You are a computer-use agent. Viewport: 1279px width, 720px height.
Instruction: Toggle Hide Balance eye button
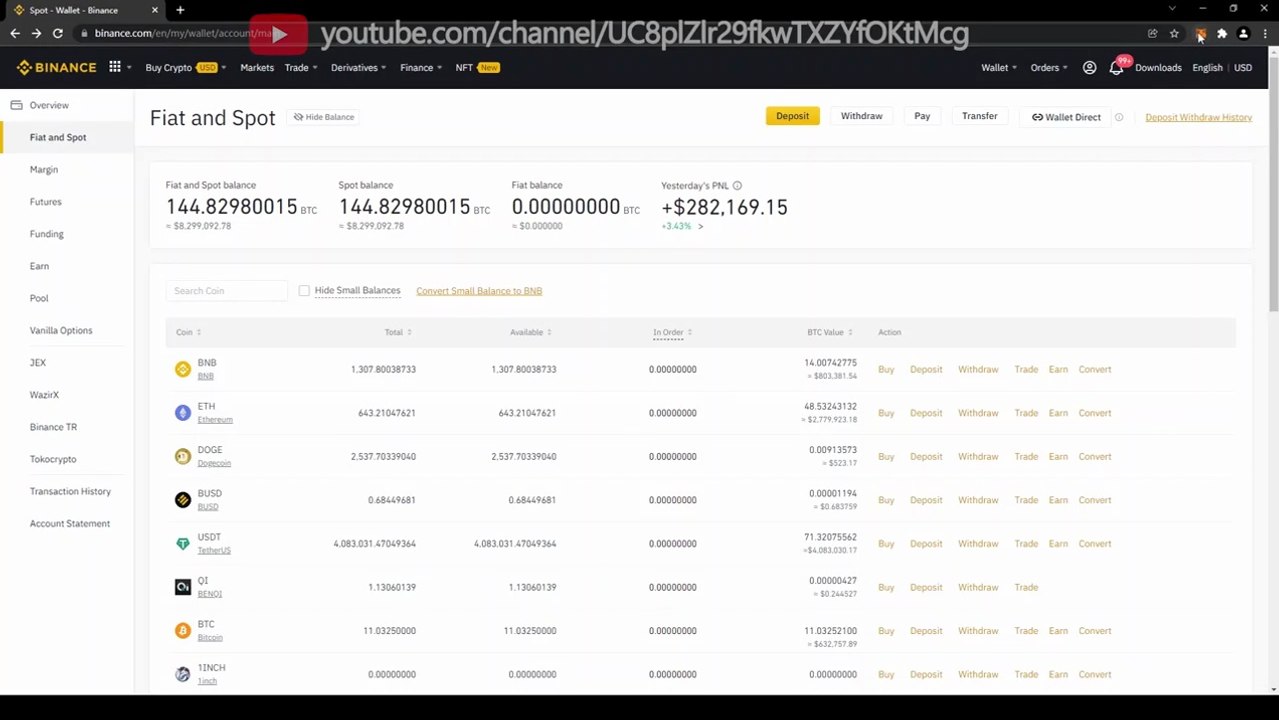tap(324, 117)
